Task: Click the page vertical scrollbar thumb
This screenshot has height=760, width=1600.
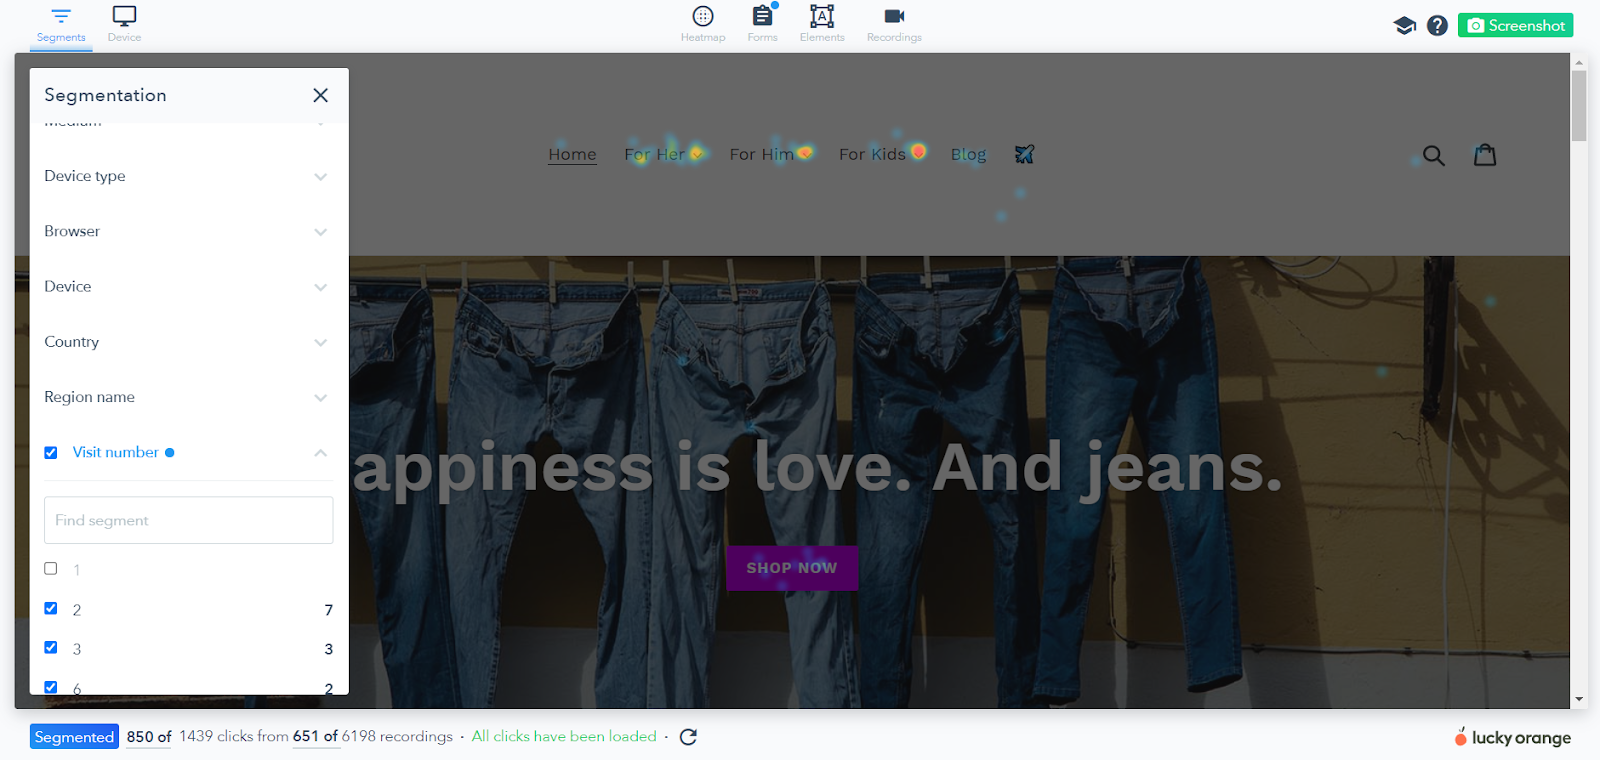Action: 1579,105
